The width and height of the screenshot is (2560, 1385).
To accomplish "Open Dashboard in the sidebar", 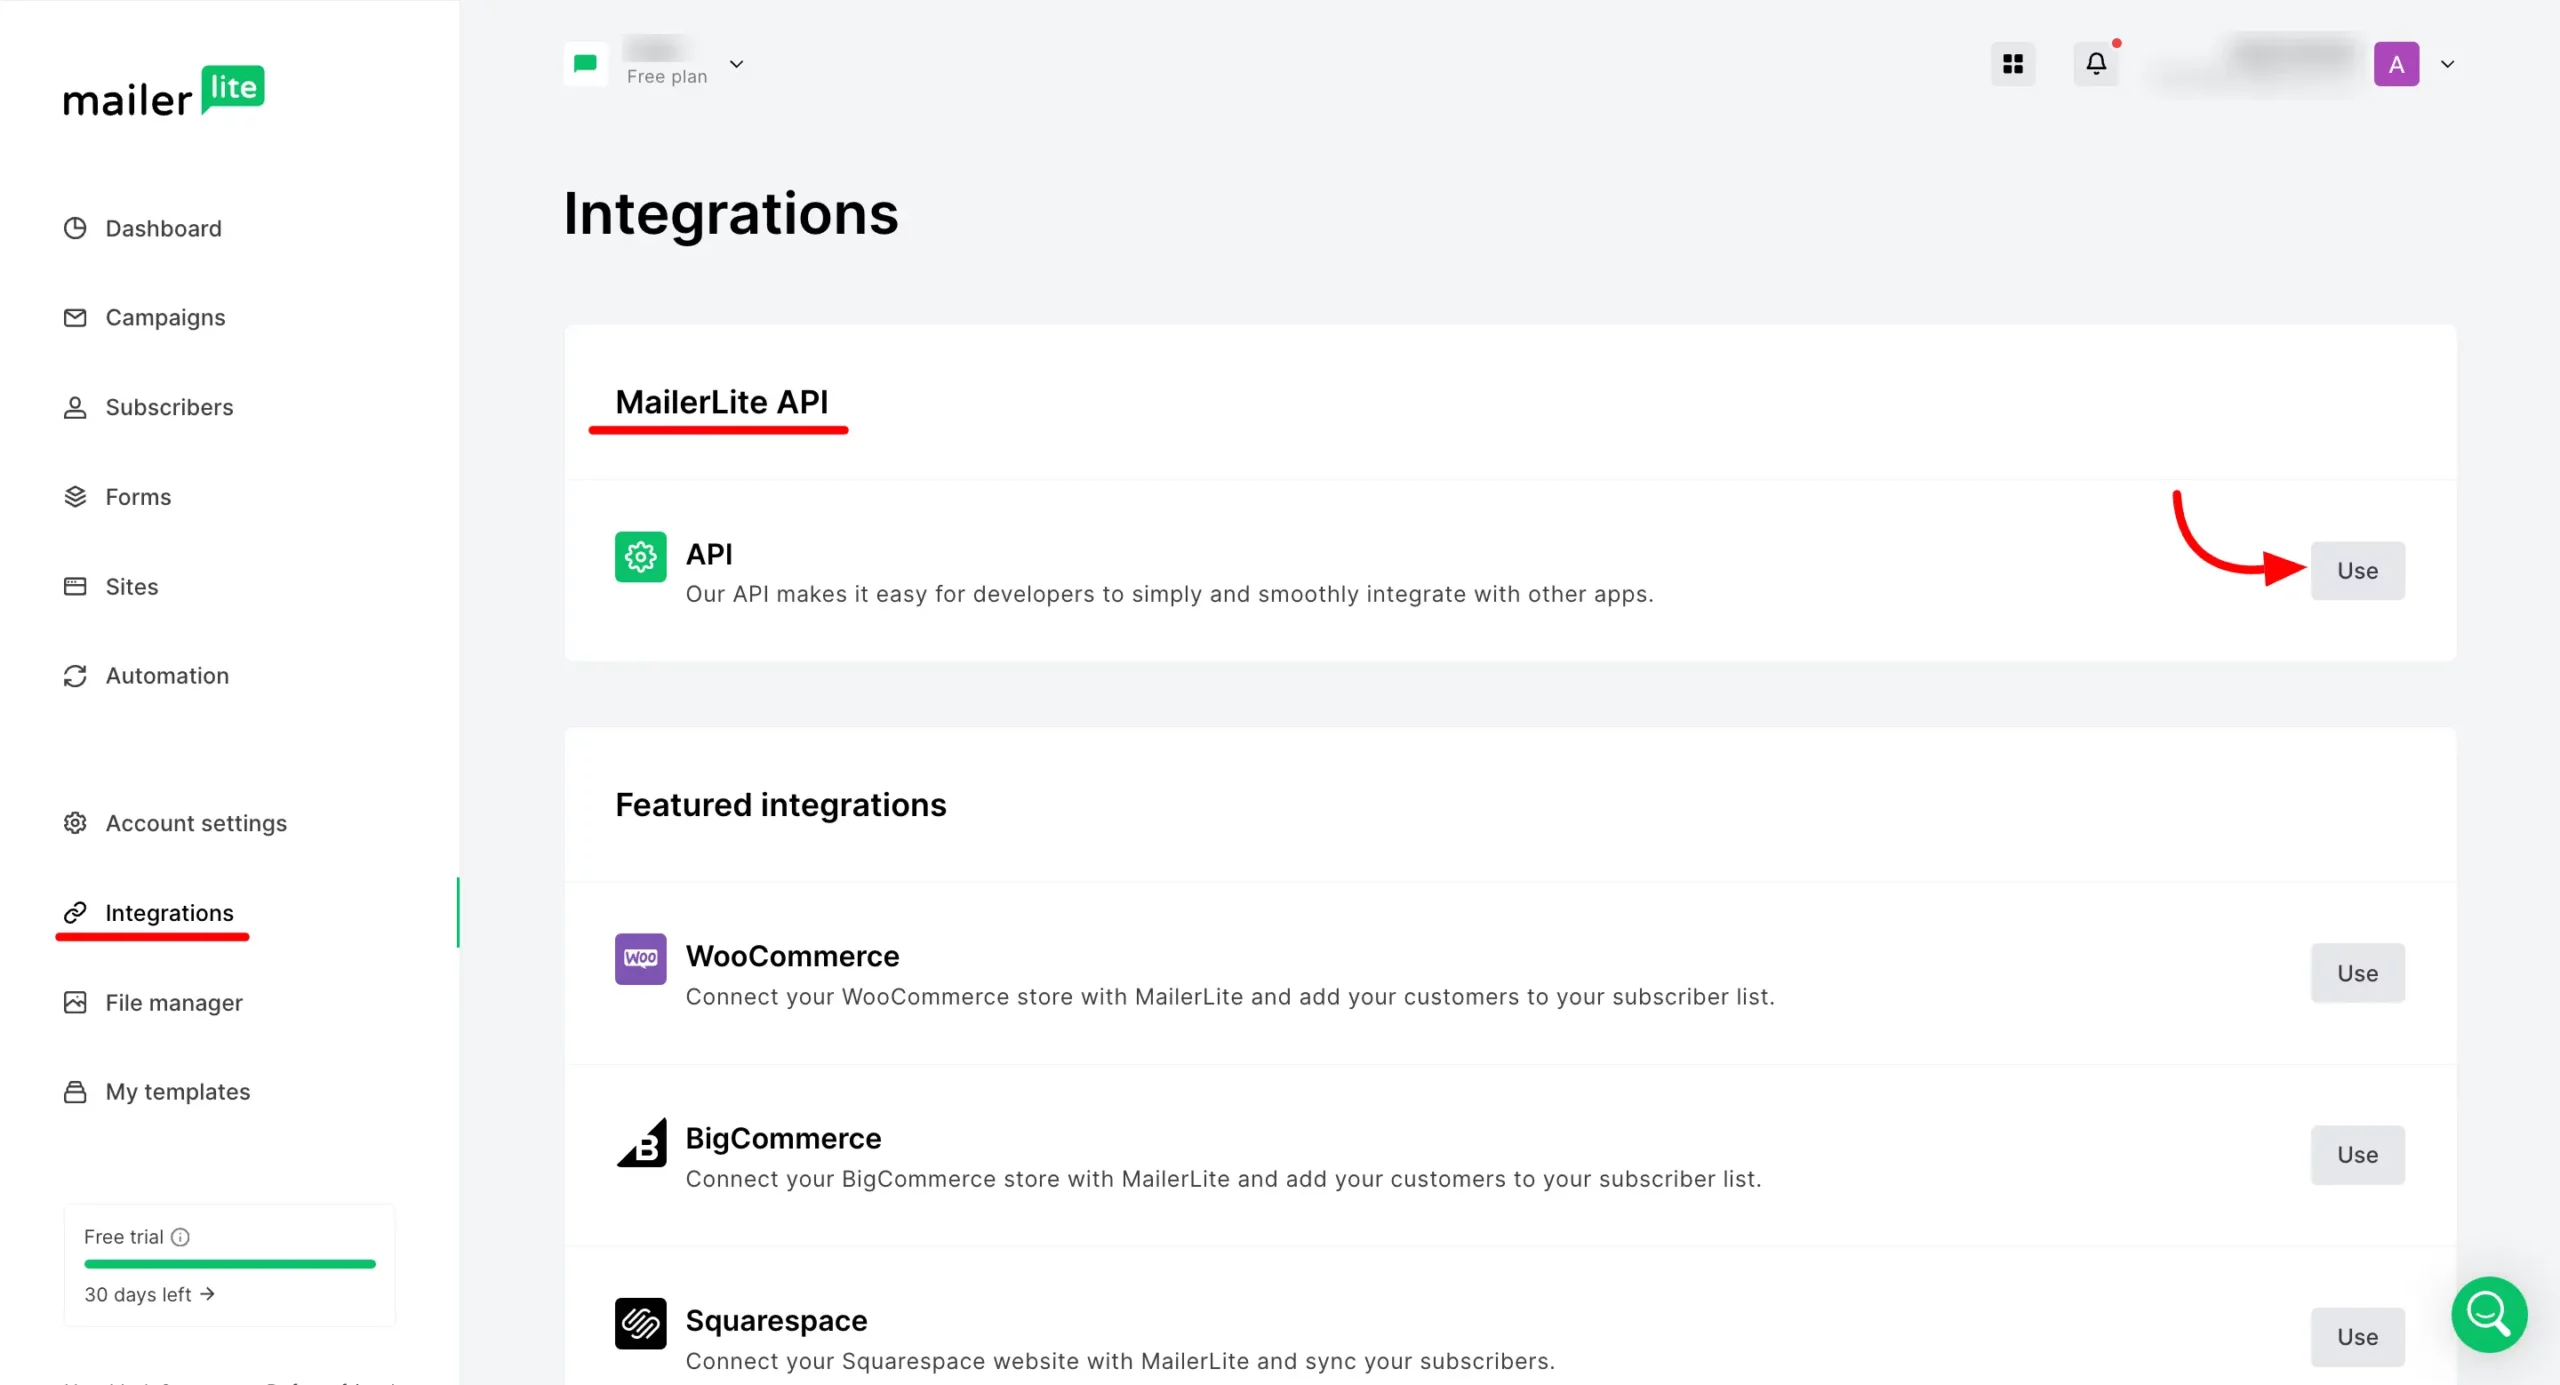I will point(163,228).
